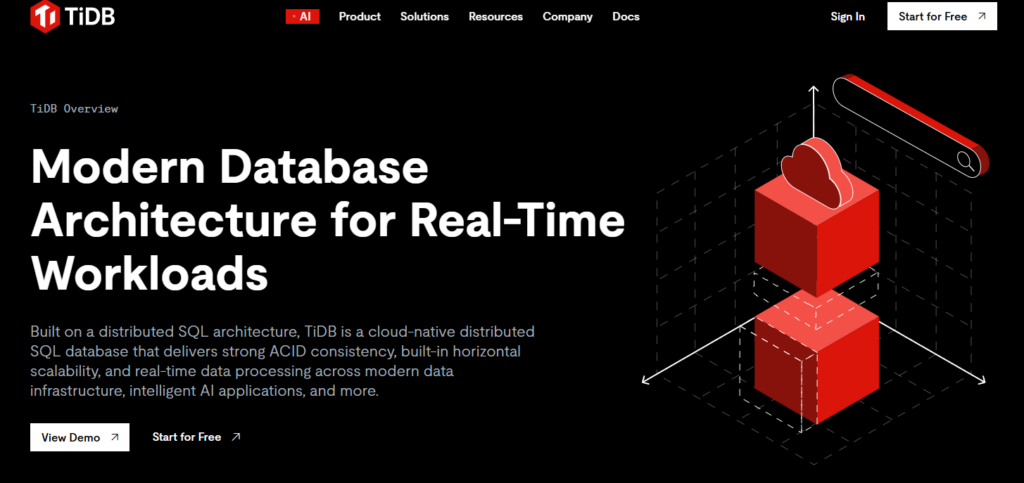
Task: Click the red cloud icon illustration
Action: pyautogui.click(x=816, y=172)
